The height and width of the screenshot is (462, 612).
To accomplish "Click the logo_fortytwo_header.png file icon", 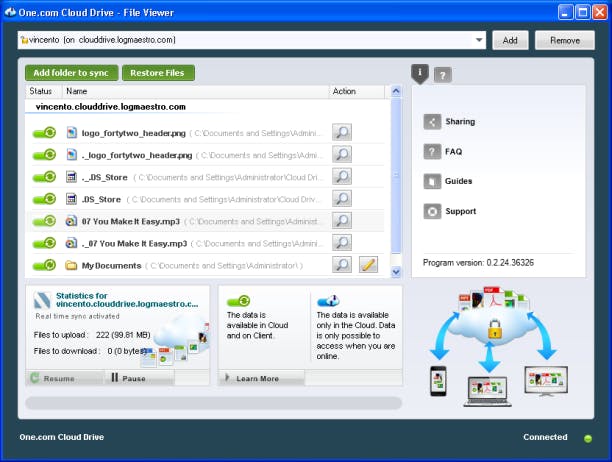I will click(x=71, y=133).
